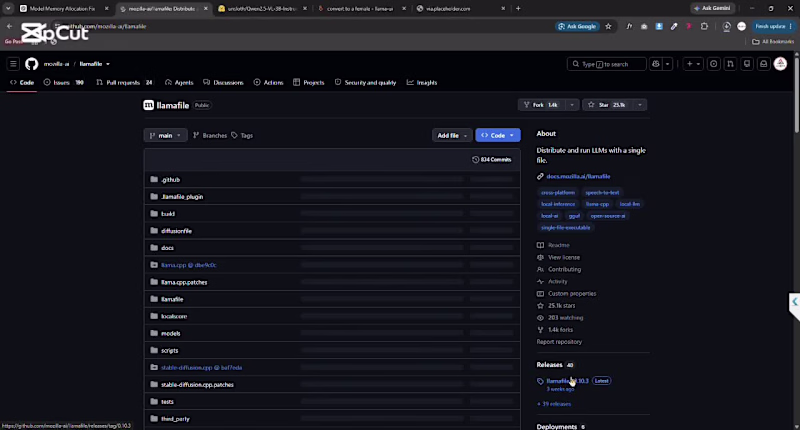
Task: Expand the Star lists dropdown arrow
Action: (640, 105)
